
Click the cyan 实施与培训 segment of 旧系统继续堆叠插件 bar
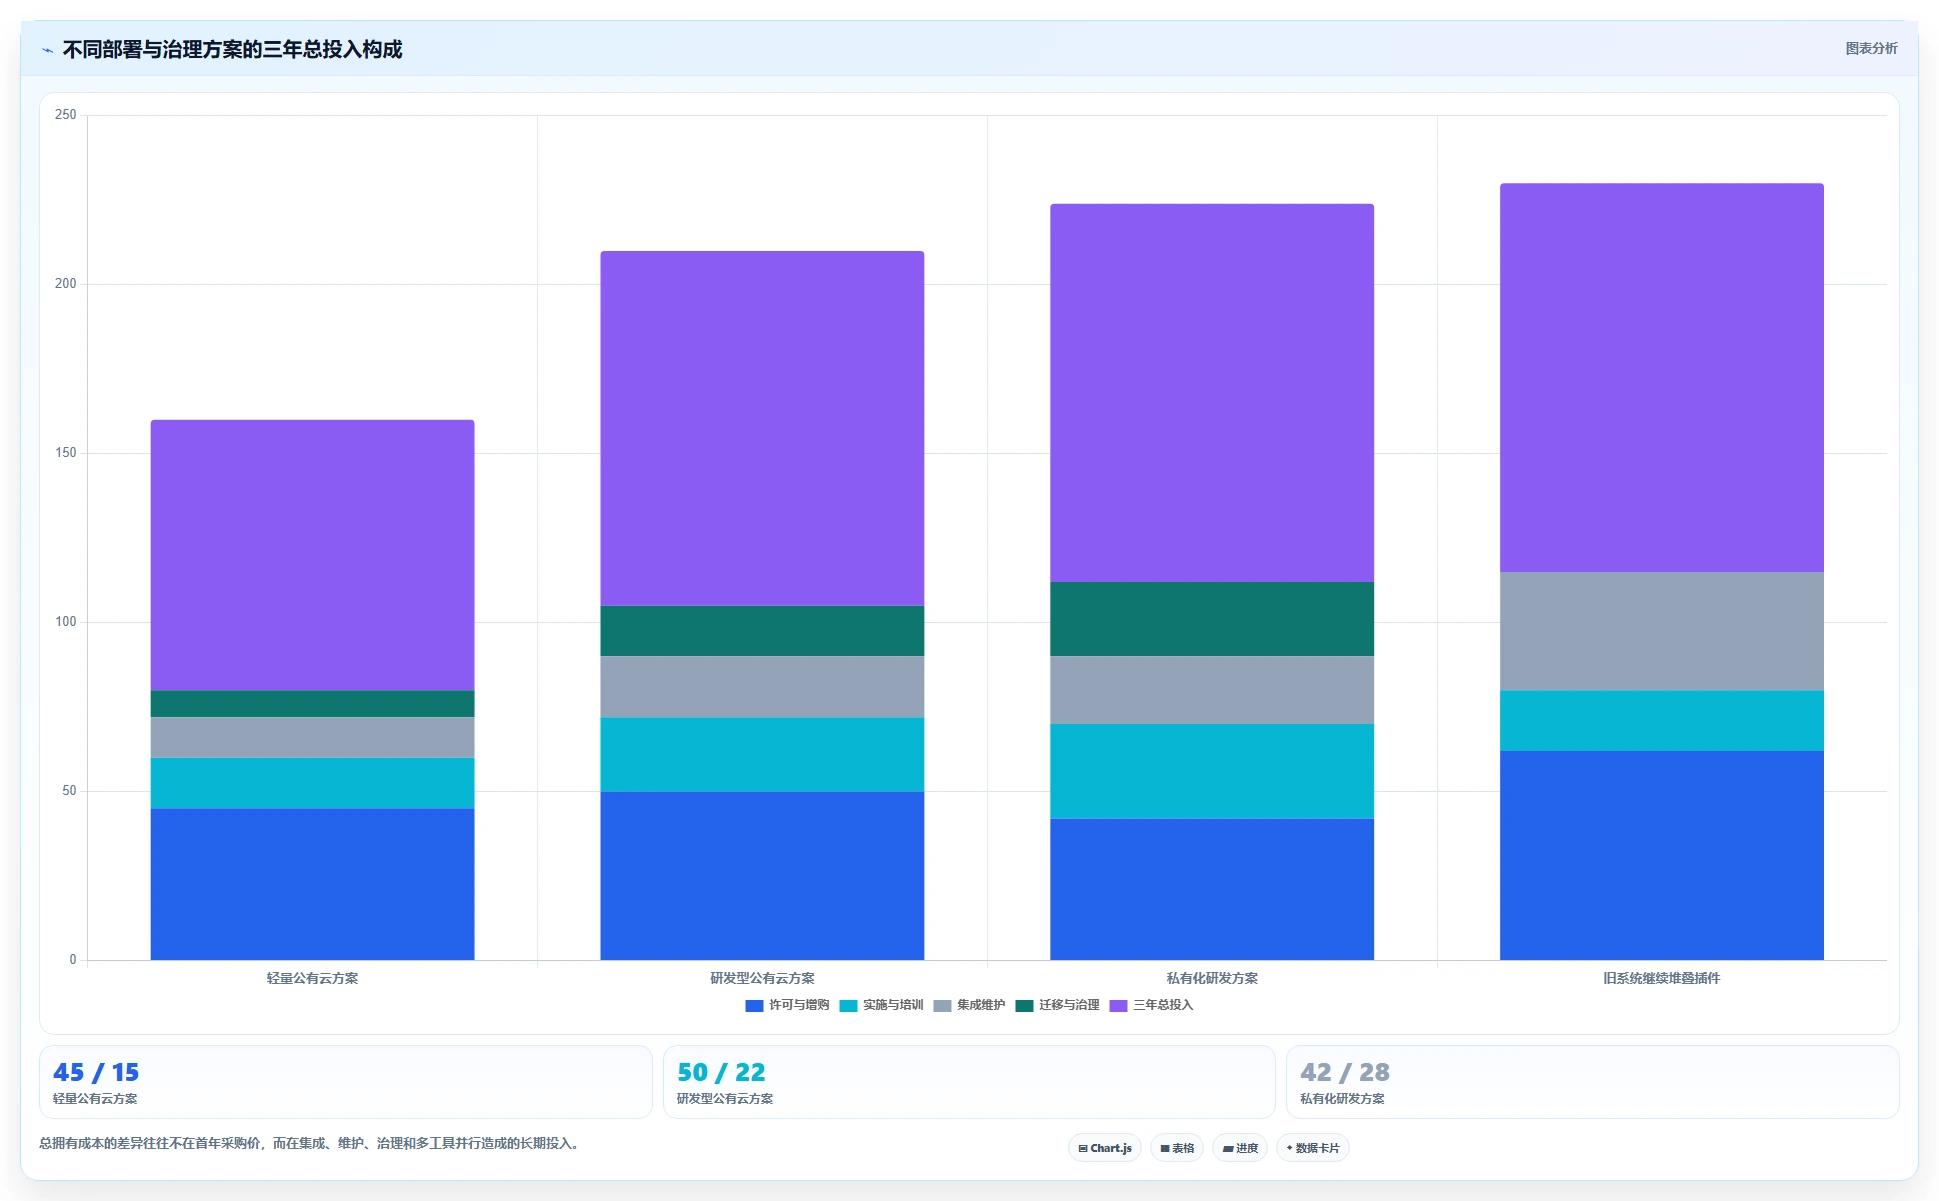point(1662,720)
